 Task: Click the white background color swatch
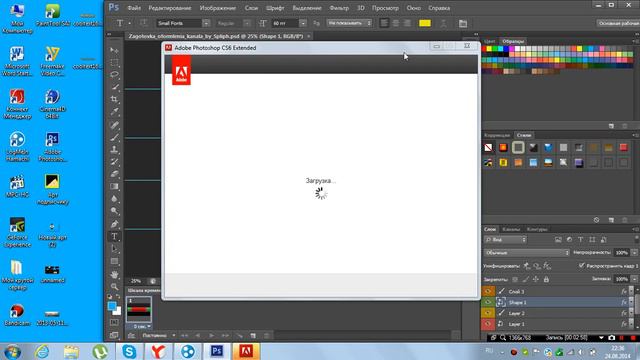coord(118,311)
